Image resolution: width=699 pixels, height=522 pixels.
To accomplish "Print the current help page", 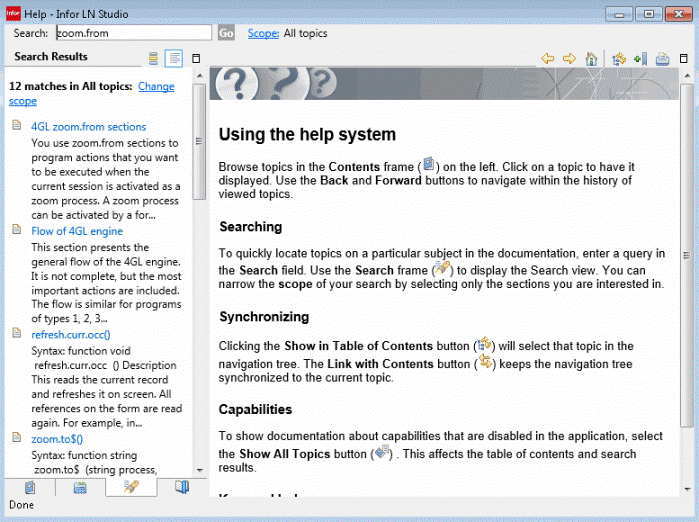I will click(662, 59).
